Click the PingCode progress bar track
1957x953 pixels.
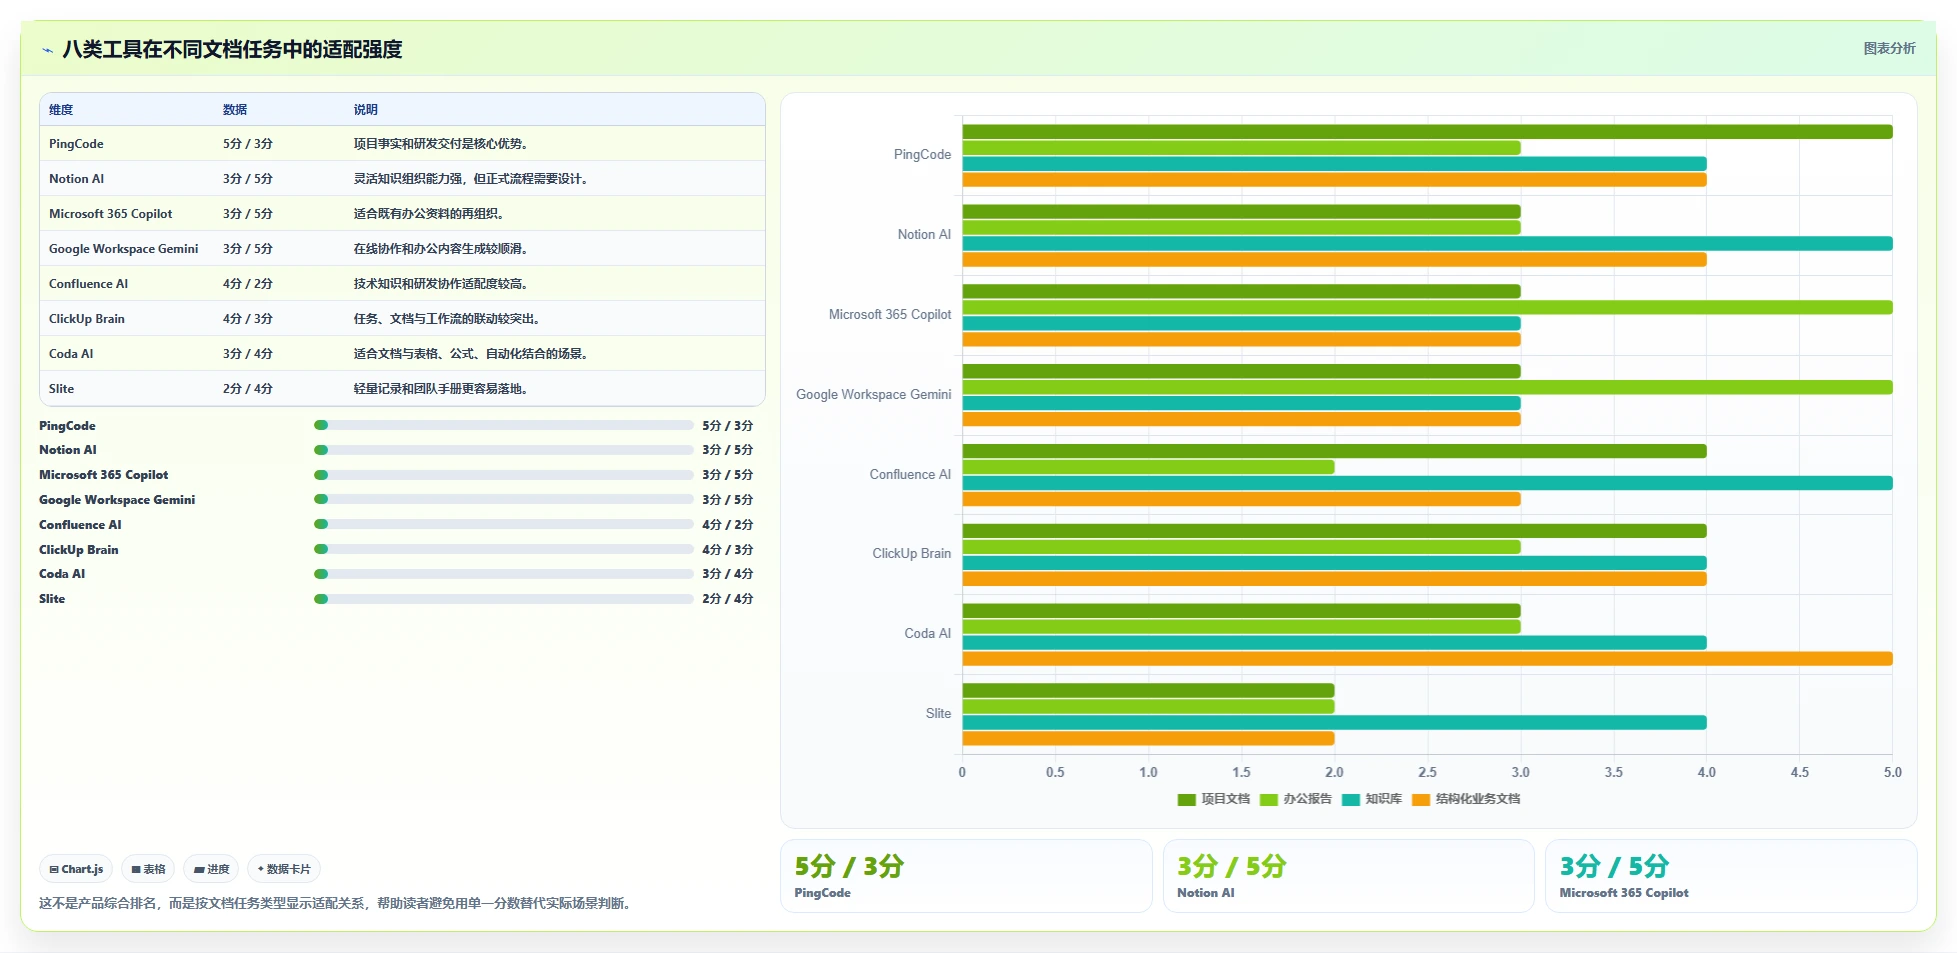tap(504, 425)
